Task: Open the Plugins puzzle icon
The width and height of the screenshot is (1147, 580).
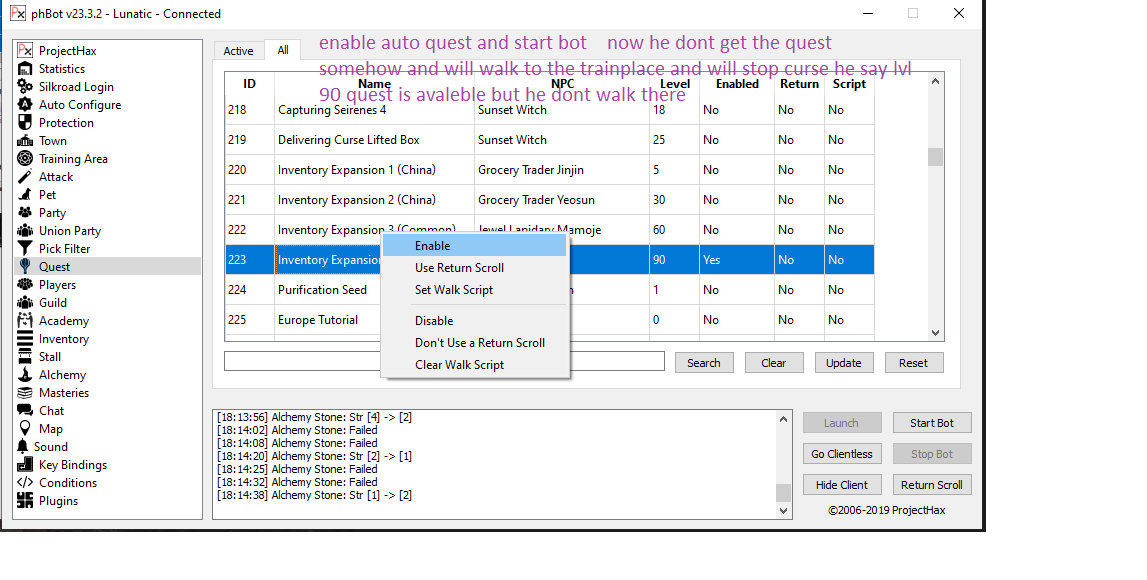Action: [26, 501]
